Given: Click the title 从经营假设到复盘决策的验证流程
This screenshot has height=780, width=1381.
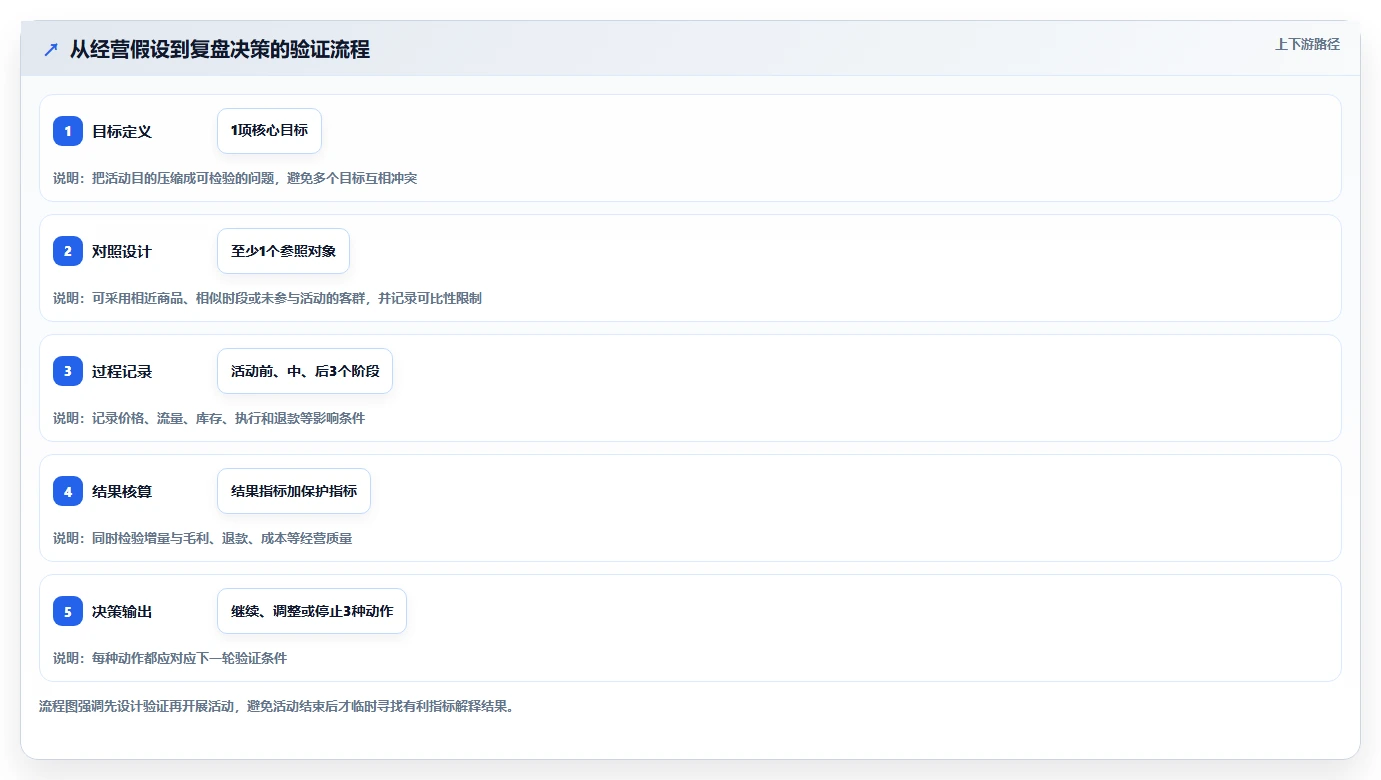Looking at the screenshot, I should pyautogui.click(x=220, y=50).
